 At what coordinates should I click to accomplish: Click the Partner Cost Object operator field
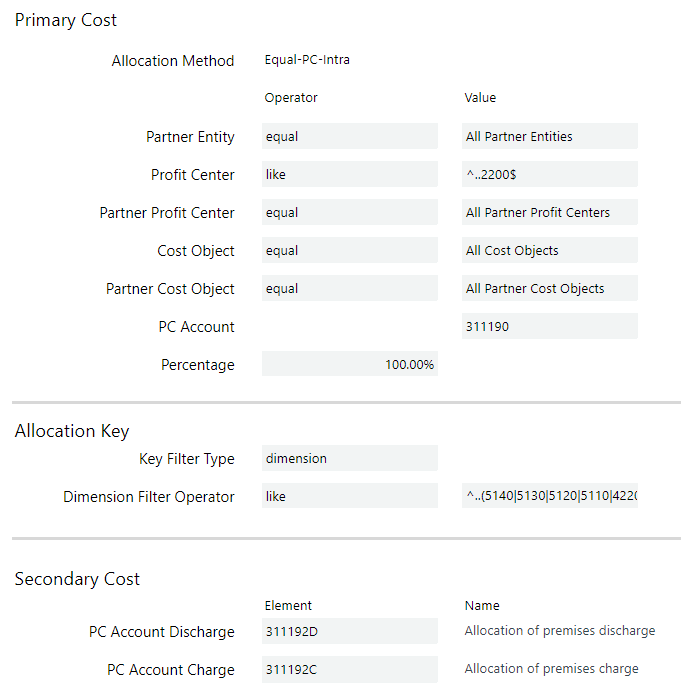click(x=349, y=289)
